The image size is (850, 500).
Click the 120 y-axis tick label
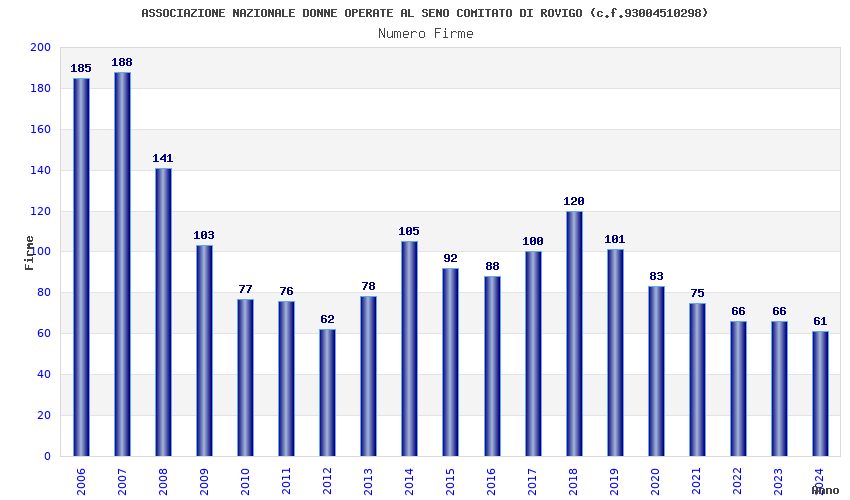pyautogui.click(x=40, y=211)
